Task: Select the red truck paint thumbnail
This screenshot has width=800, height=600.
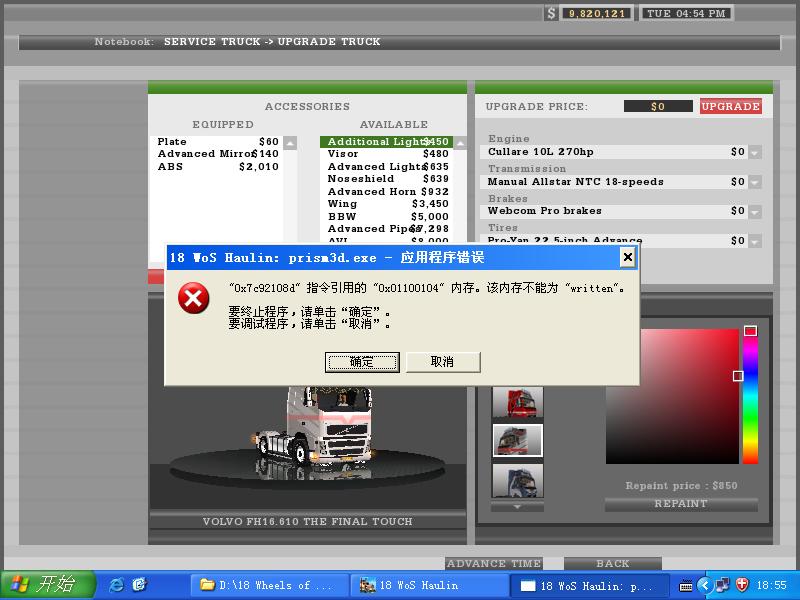Action: [517, 402]
